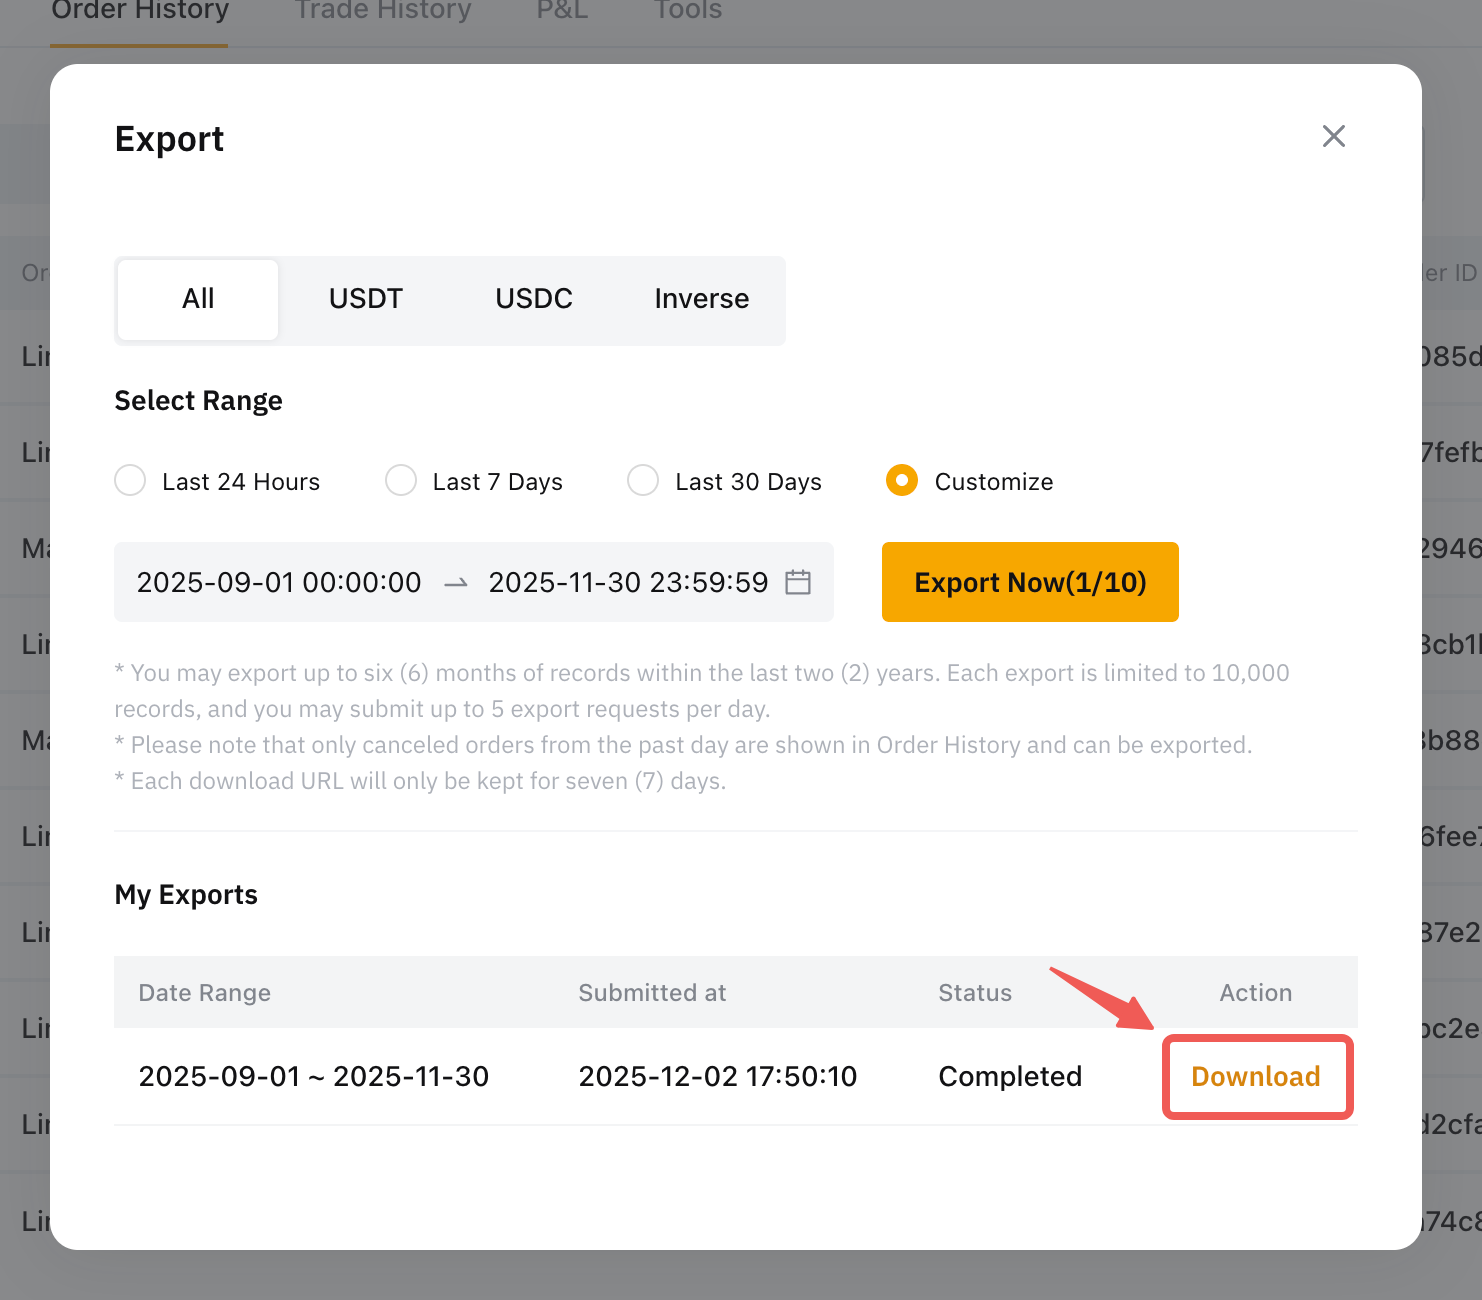Image resolution: width=1482 pixels, height=1300 pixels.
Task: Switch to the Inverse tab
Action: click(x=701, y=299)
